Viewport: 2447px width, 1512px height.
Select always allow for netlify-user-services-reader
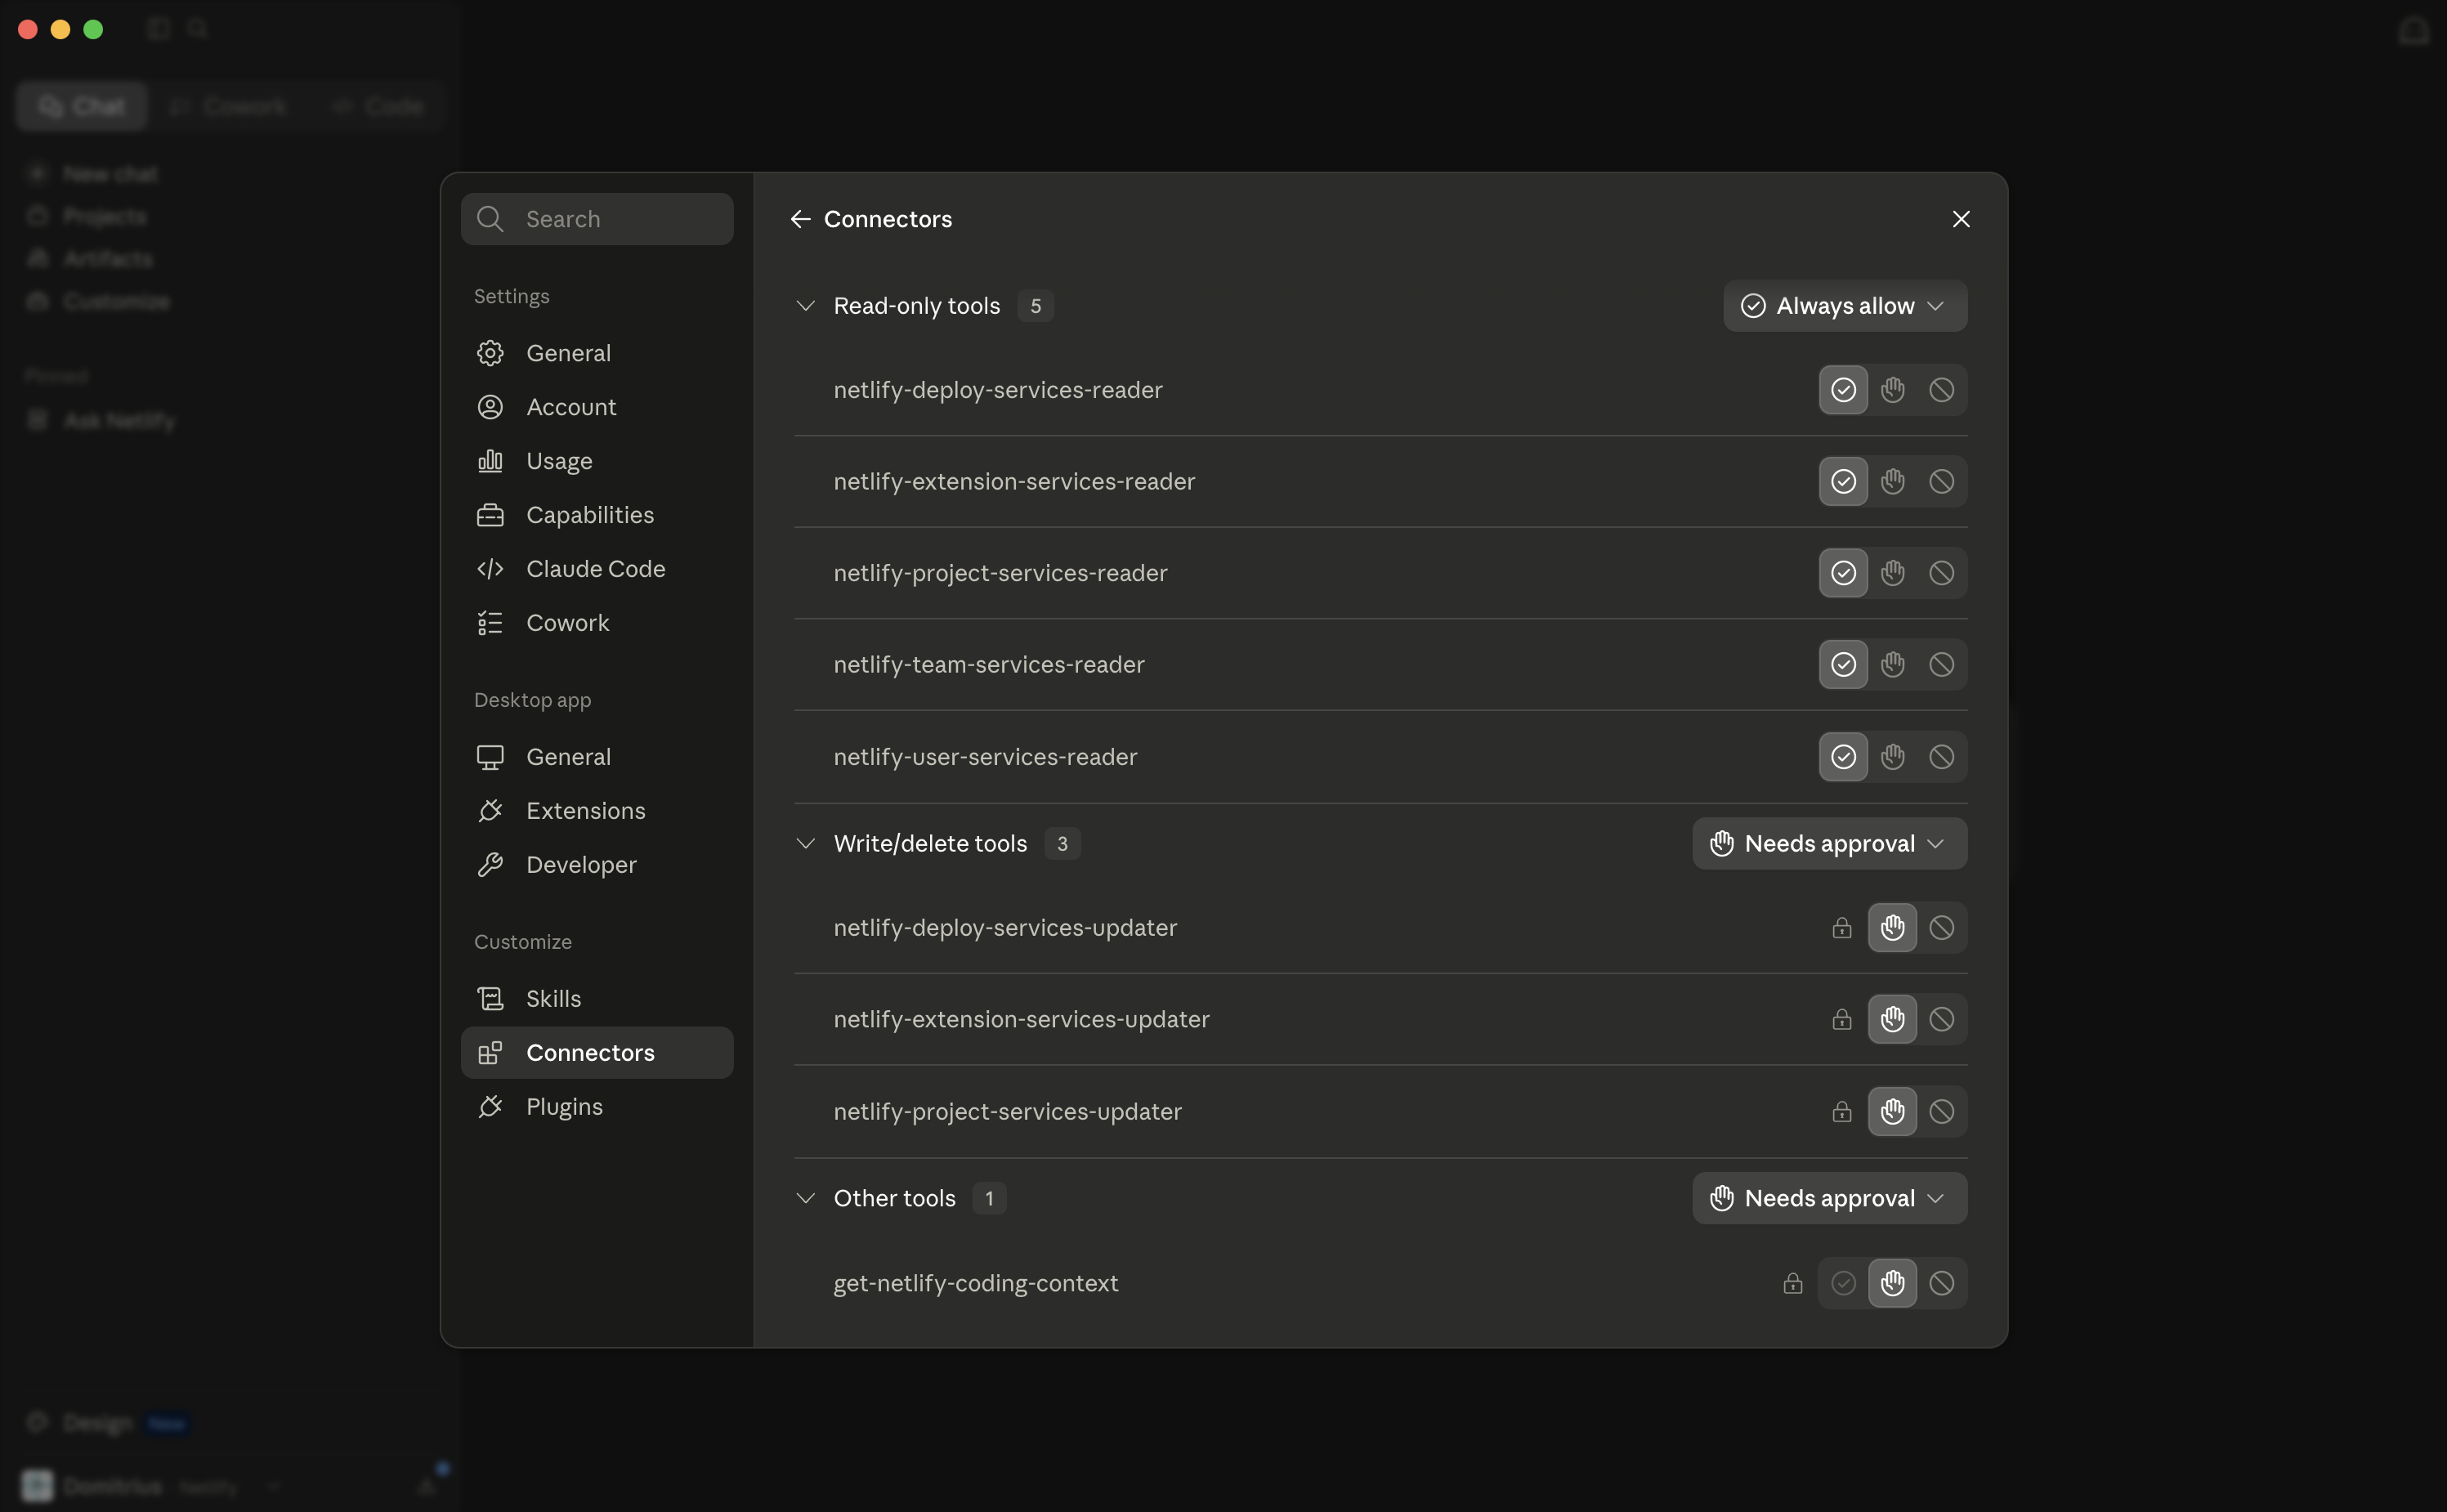1843,757
